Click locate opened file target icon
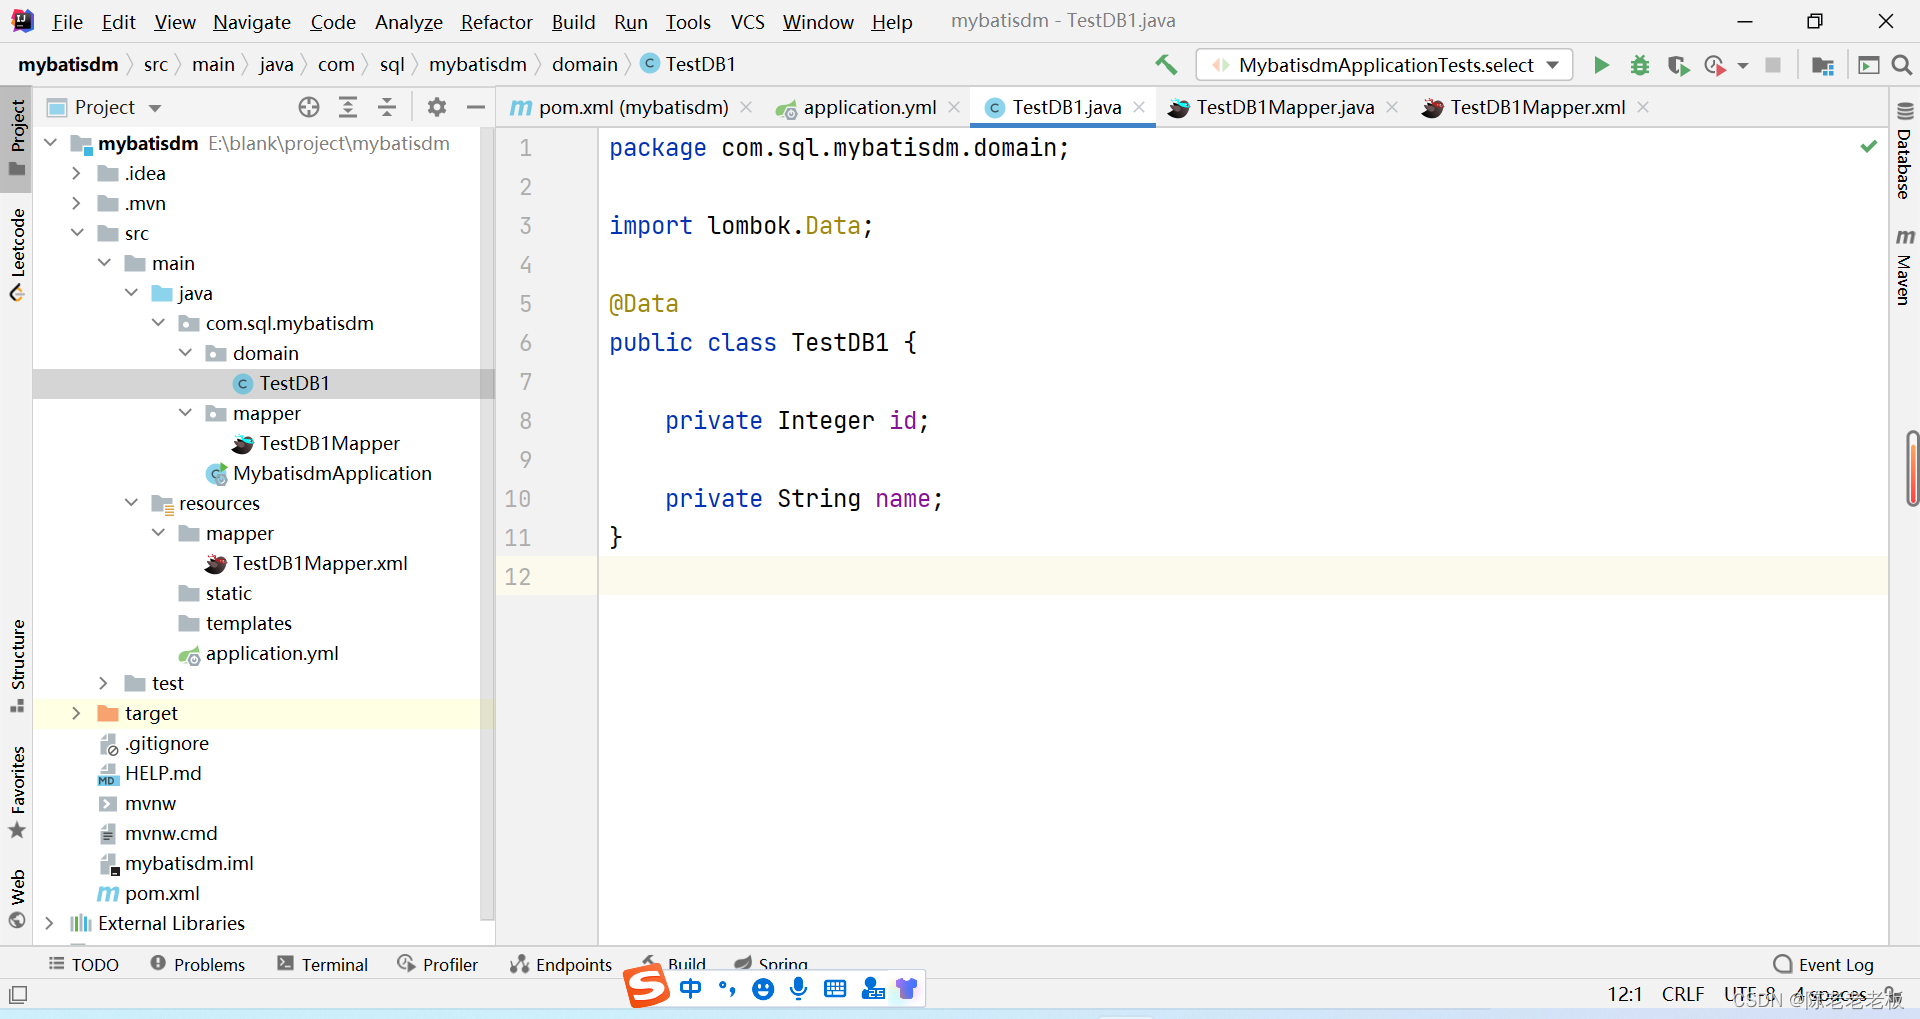1920x1019 pixels. (x=309, y=107)
